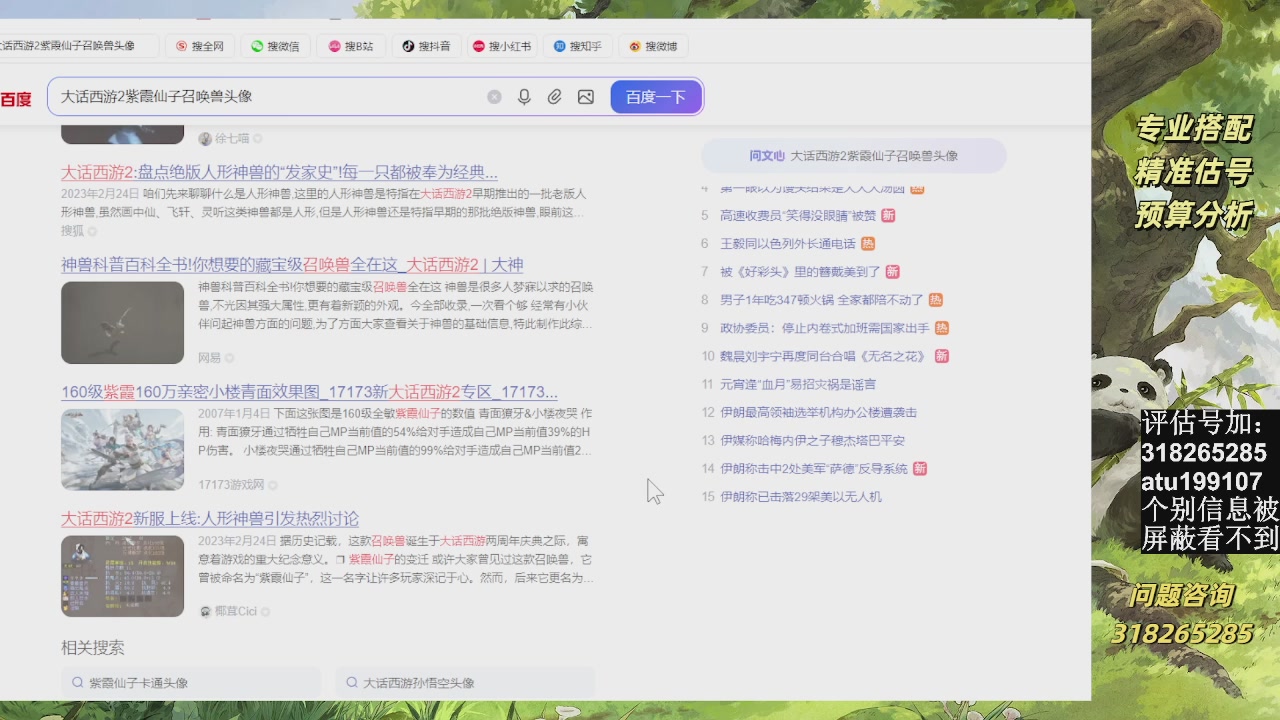Click the 160级紫霞 result thumbnail image
Screen dimensions: 1280x720
[x=122, y=450]
